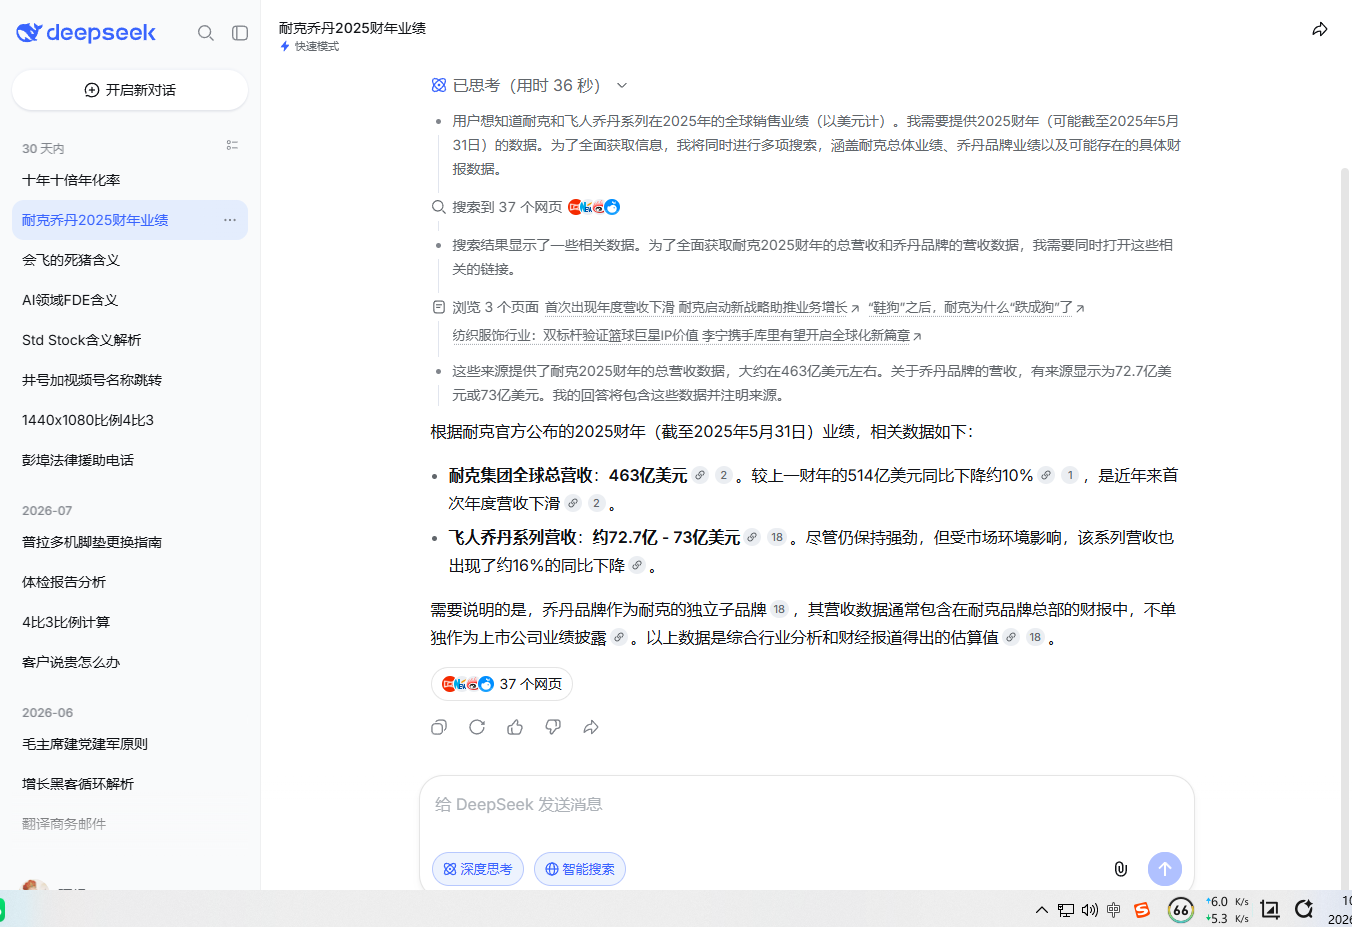The height and width of the screenshot is (927, 1352).
Task: Click the conversation title 耐克乔丹2025财年业绩 in header
Action: coord(352,28)
